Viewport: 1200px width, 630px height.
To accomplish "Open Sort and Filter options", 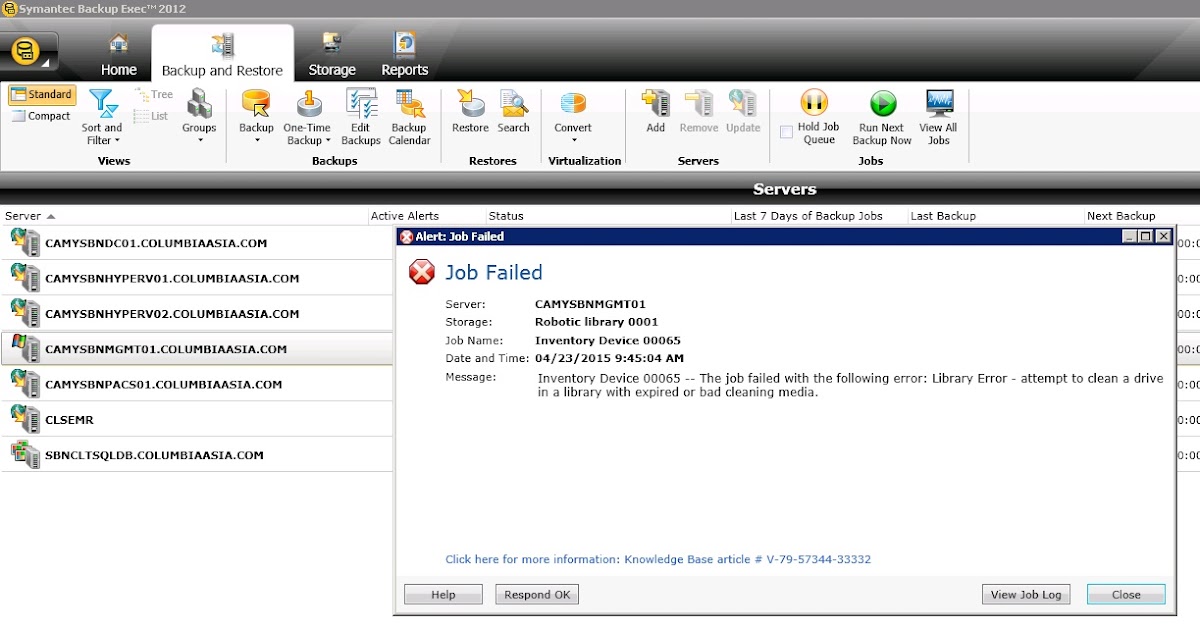I will [102, 118].
